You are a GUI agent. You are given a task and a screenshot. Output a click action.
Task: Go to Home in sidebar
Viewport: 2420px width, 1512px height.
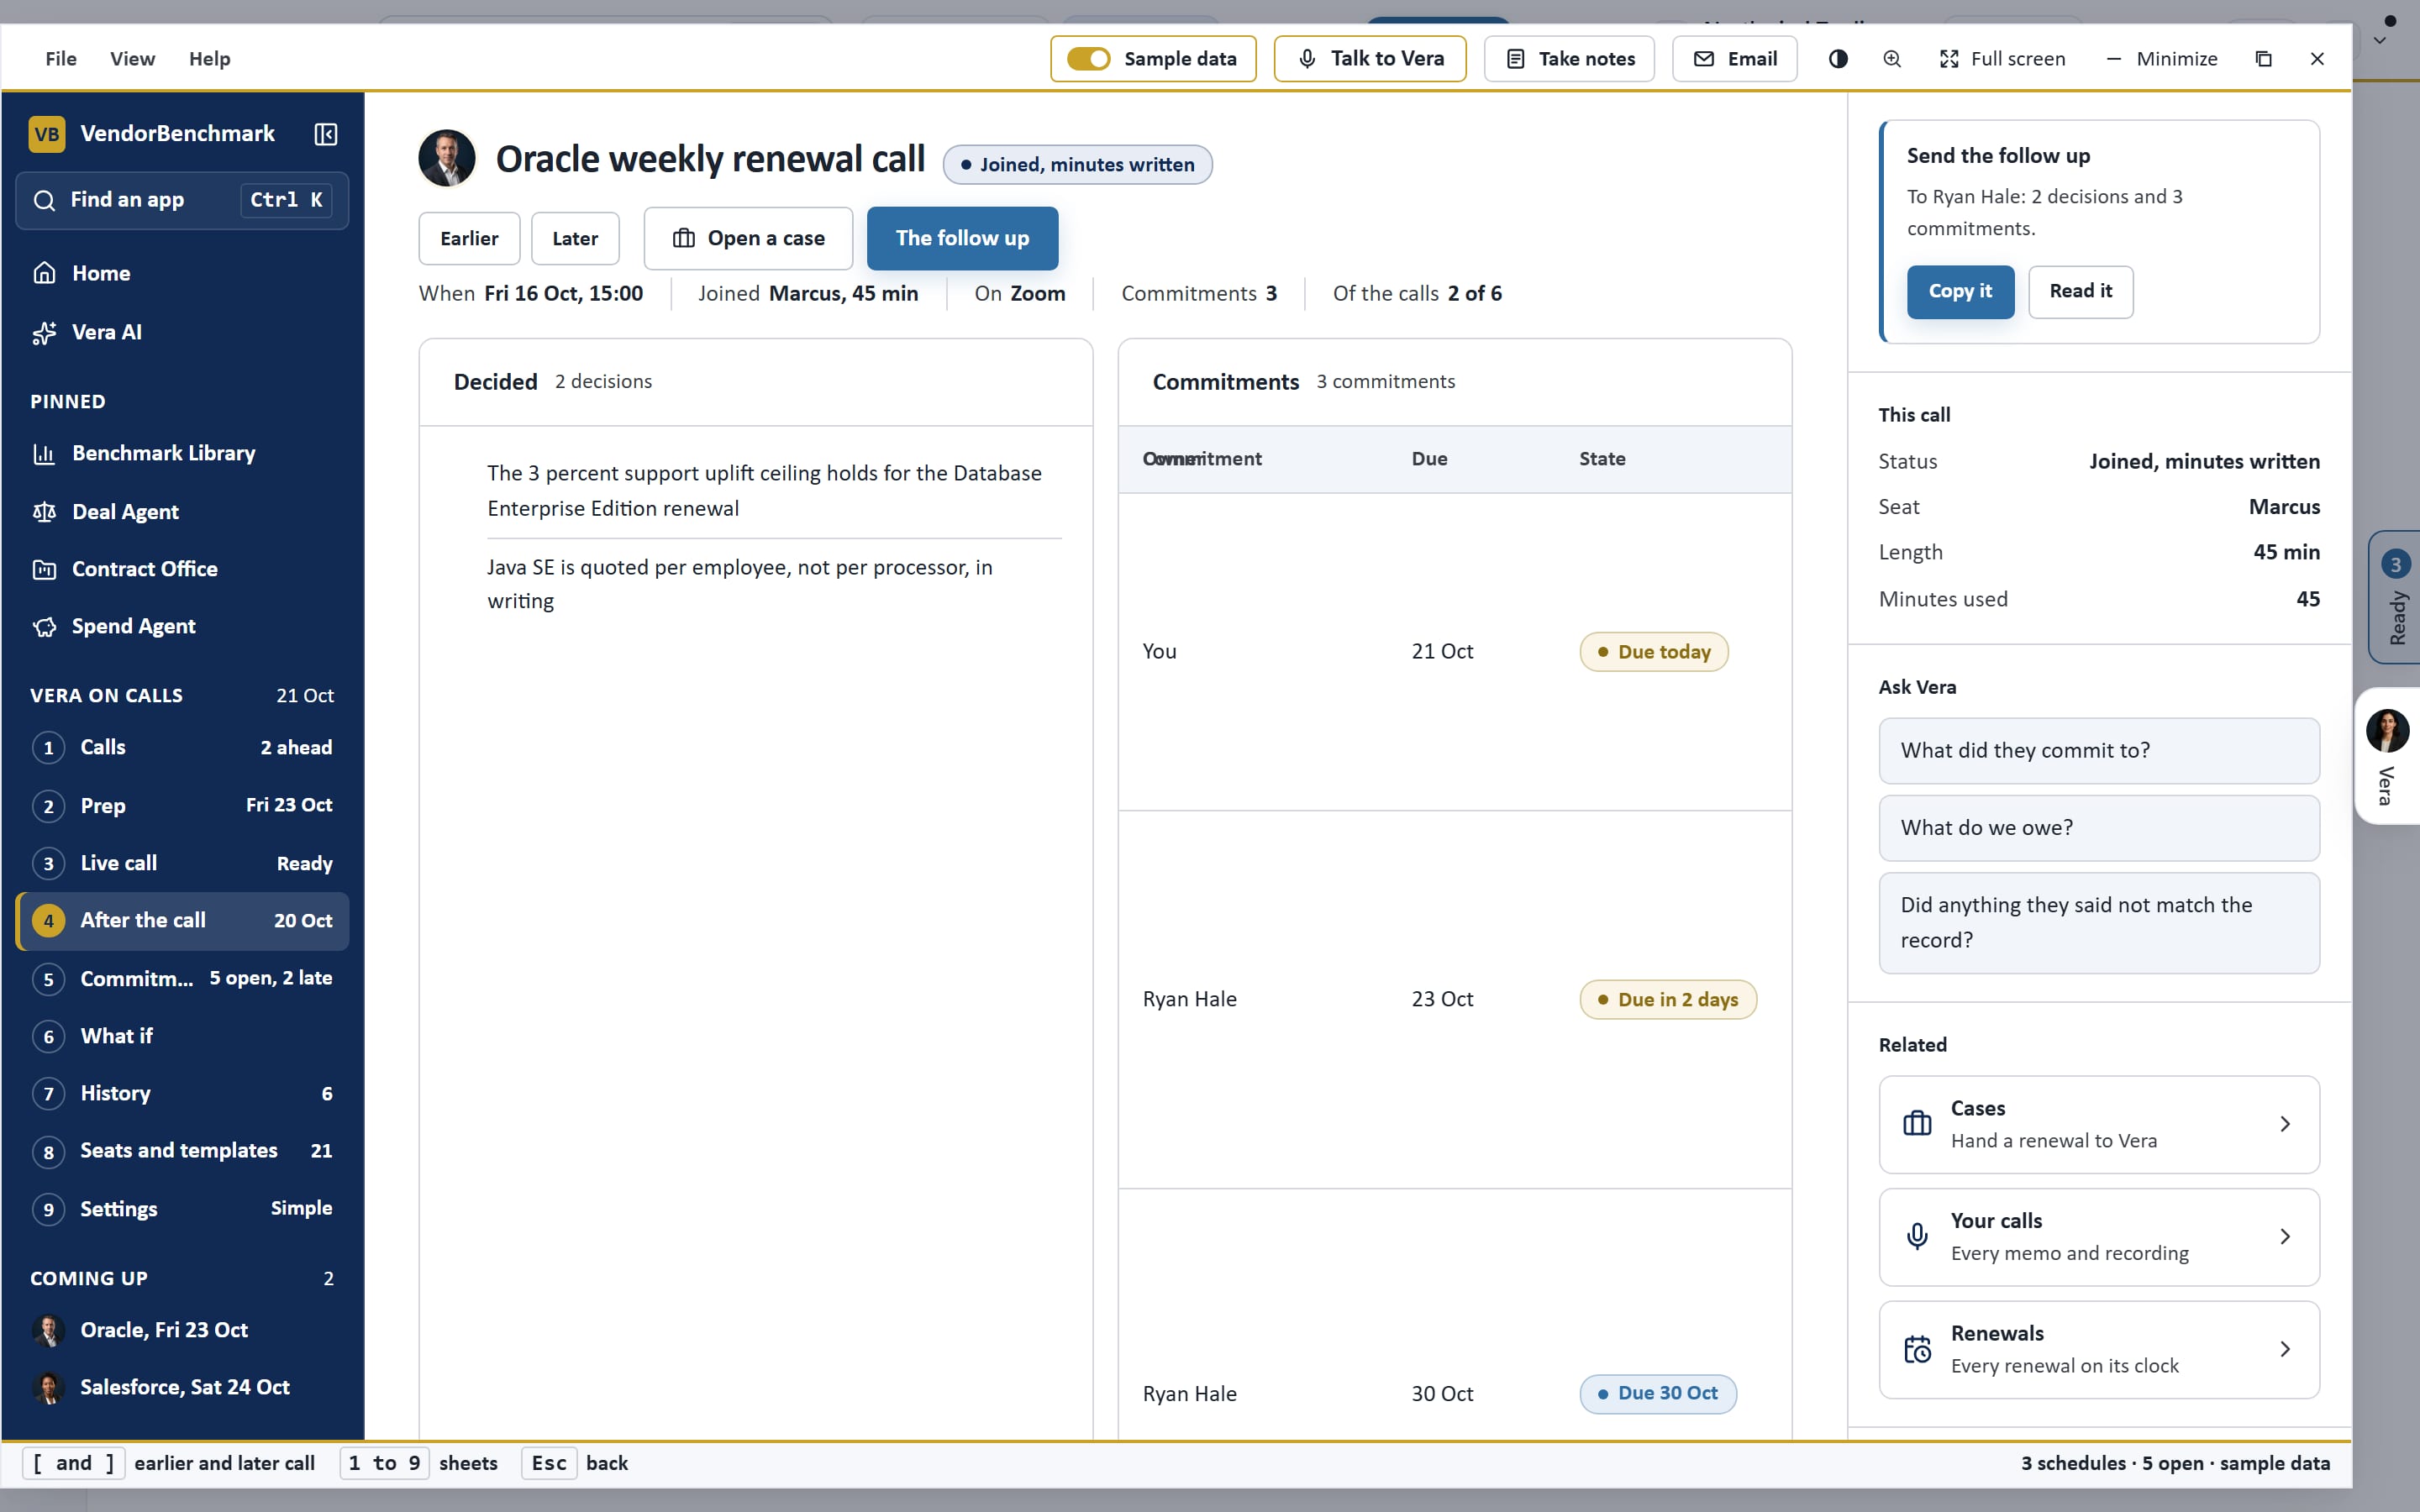pos(182,273)
